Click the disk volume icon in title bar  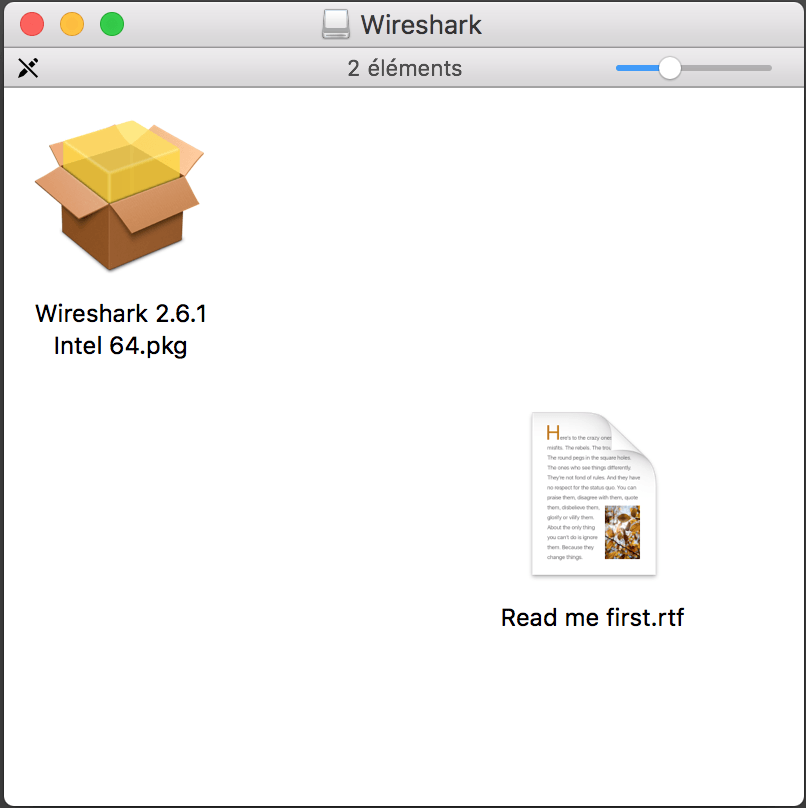[x=336, y=24]
